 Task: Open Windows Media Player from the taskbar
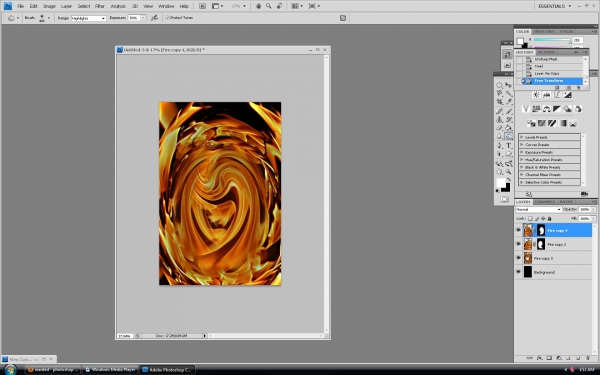tap(110, 370)
